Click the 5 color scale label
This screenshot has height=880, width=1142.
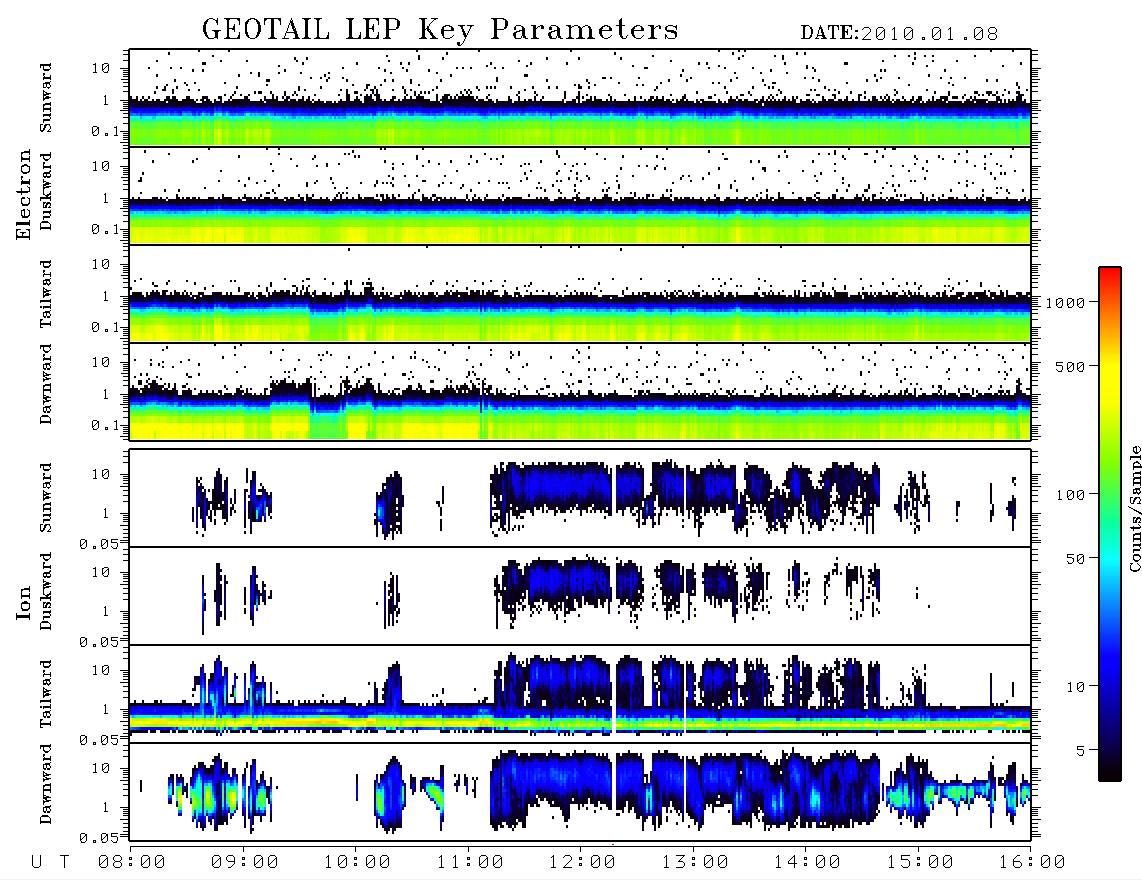pyautogui.click(x=1081, y=750)
